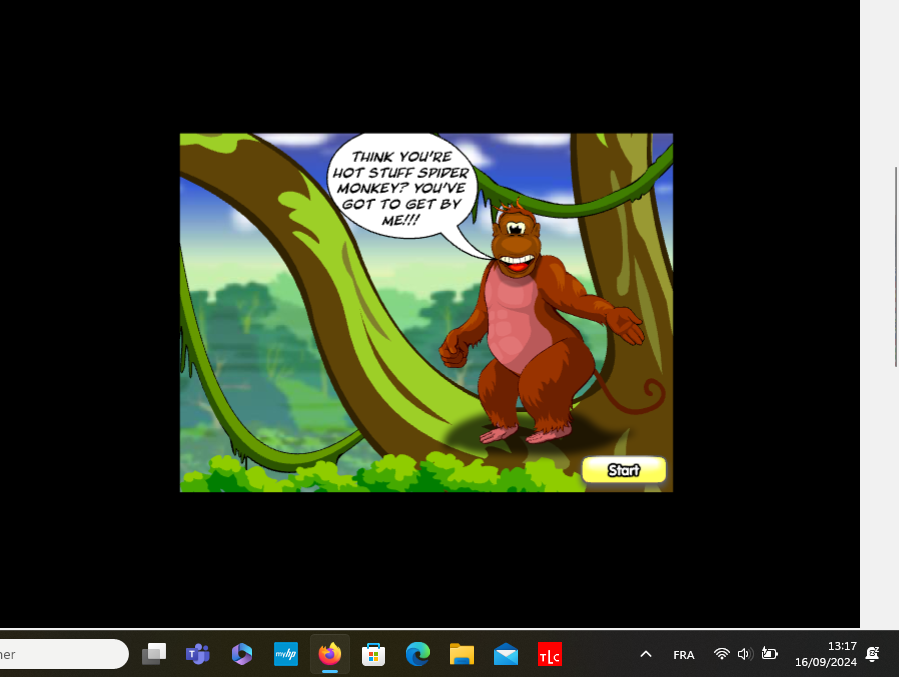Expand the hidden system tray icons
Image resolution: width=899 pixels, height=677 pixels.
(646, 654)
